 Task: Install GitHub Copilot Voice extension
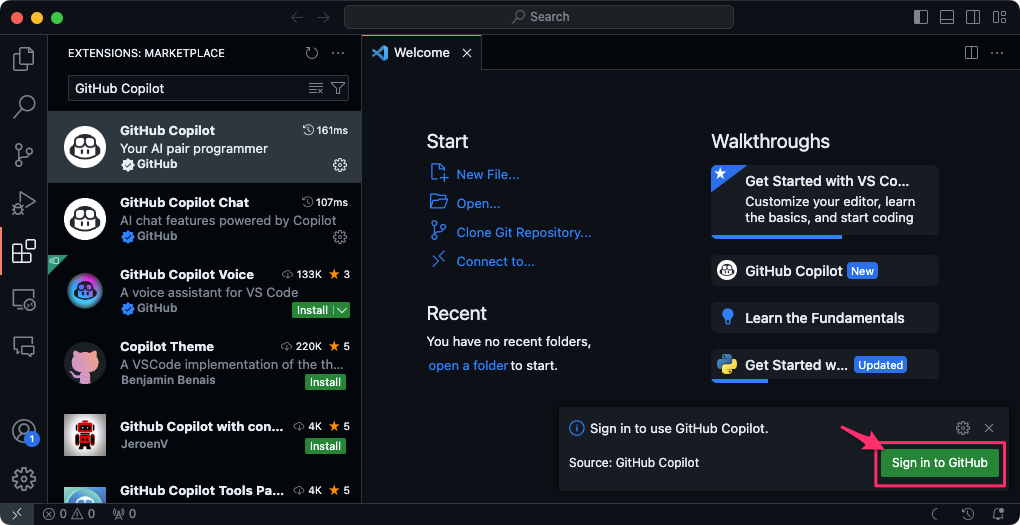point(313,310)
